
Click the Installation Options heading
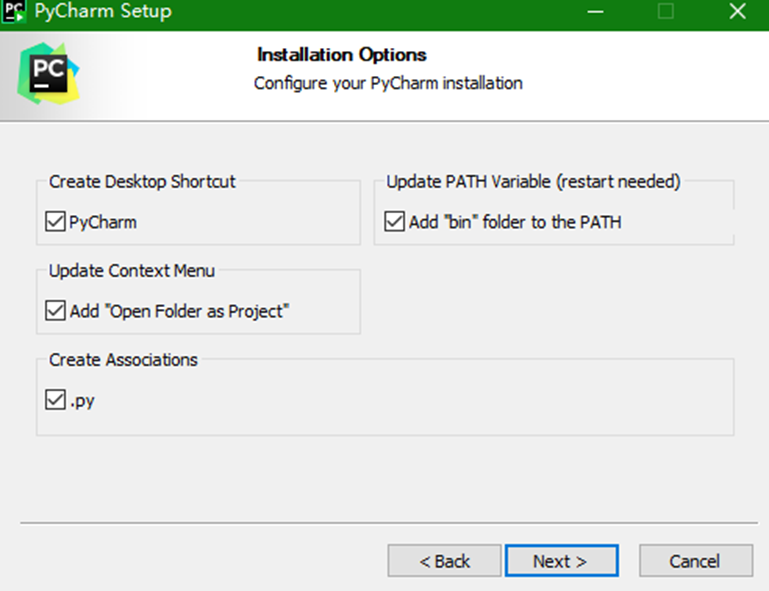[342, 54]
